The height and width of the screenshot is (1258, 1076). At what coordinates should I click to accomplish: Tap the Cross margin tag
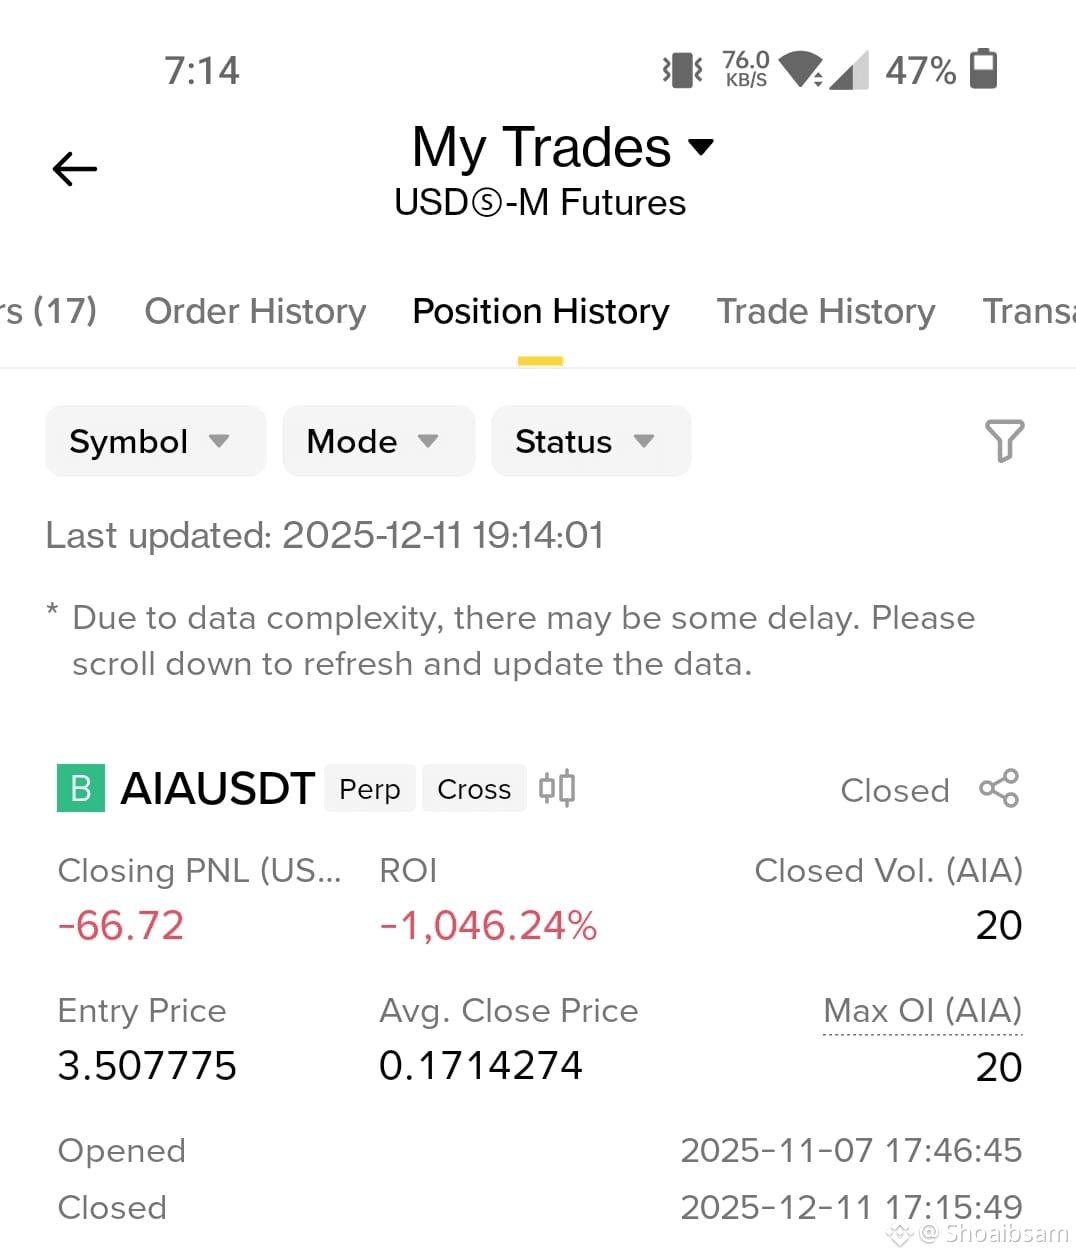pos(474,789)
